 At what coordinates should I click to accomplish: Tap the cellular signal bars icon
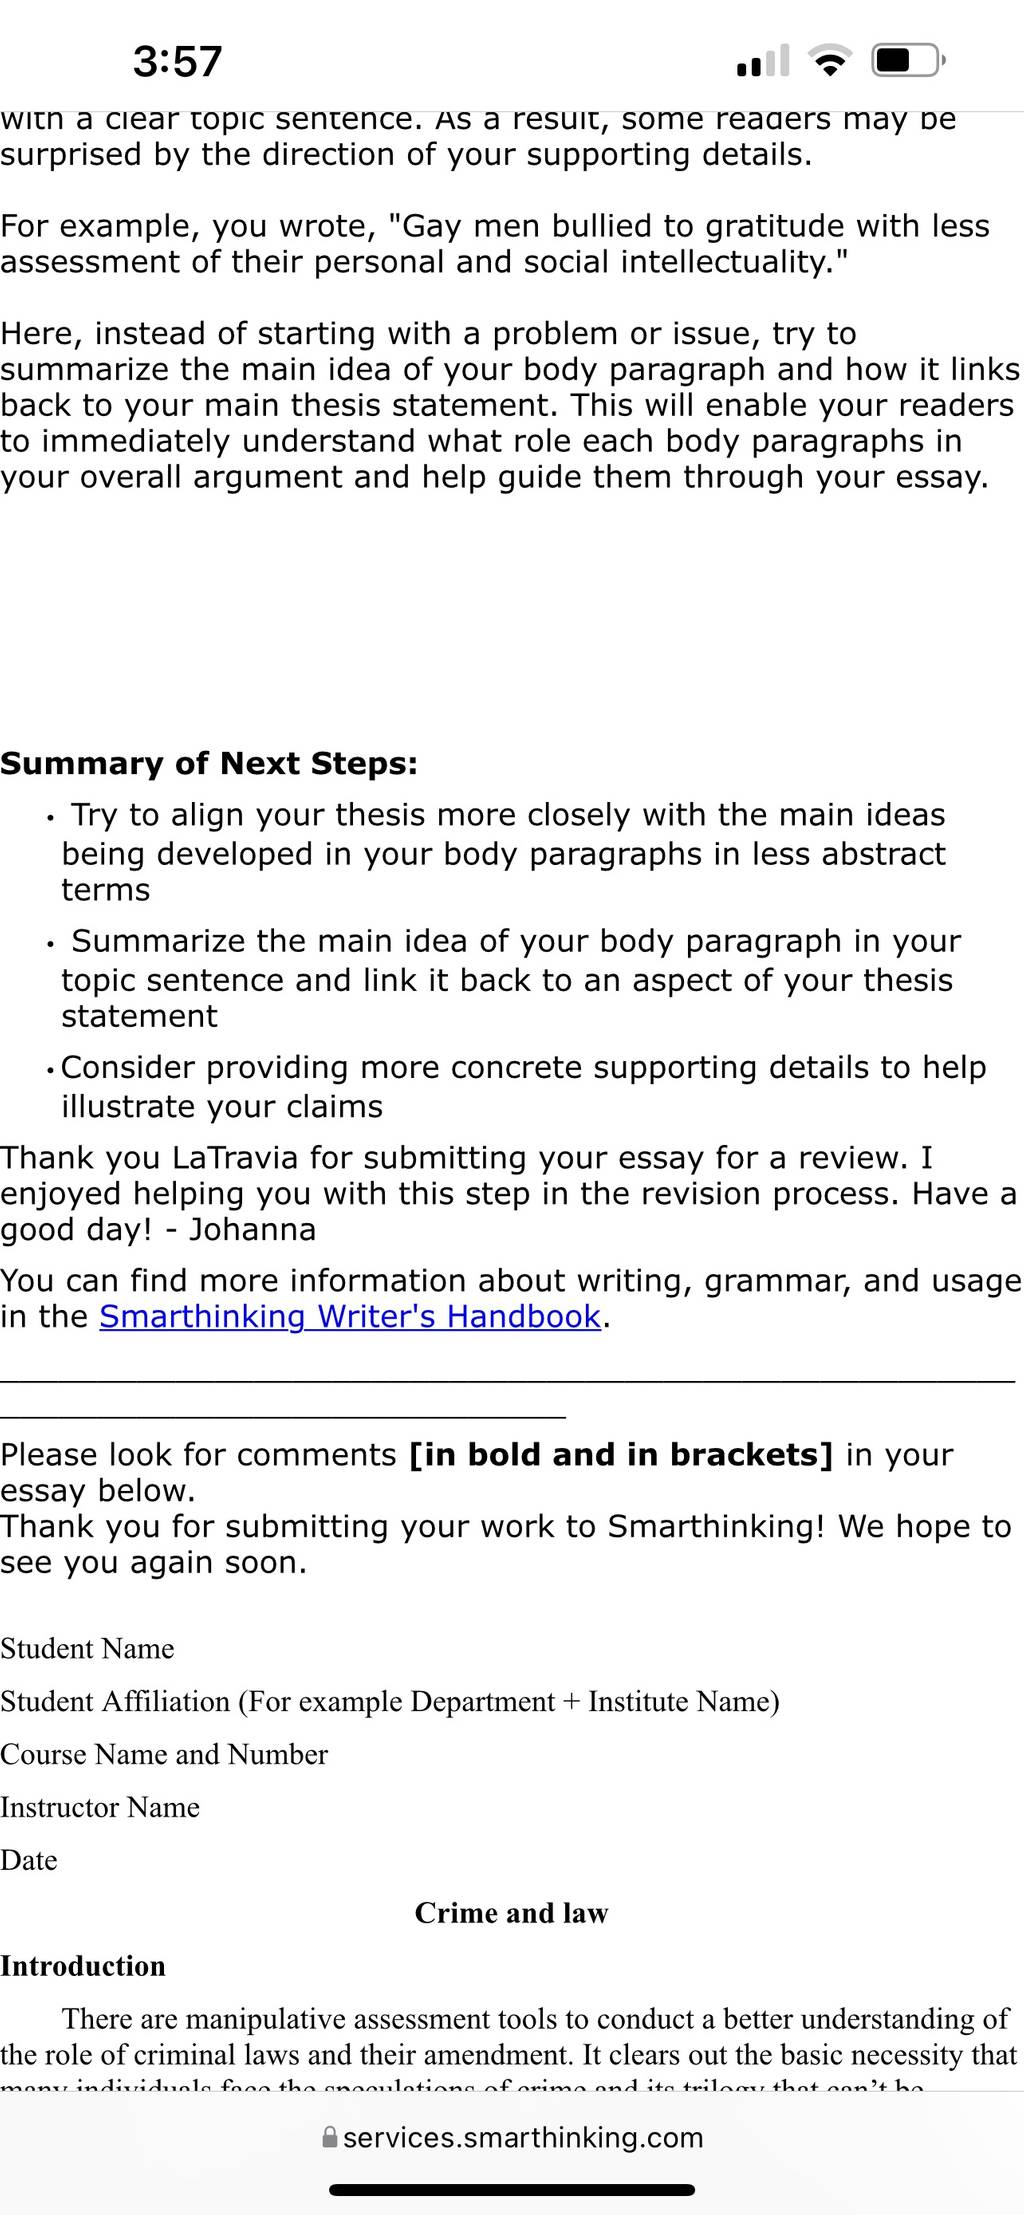coord(762,61)
